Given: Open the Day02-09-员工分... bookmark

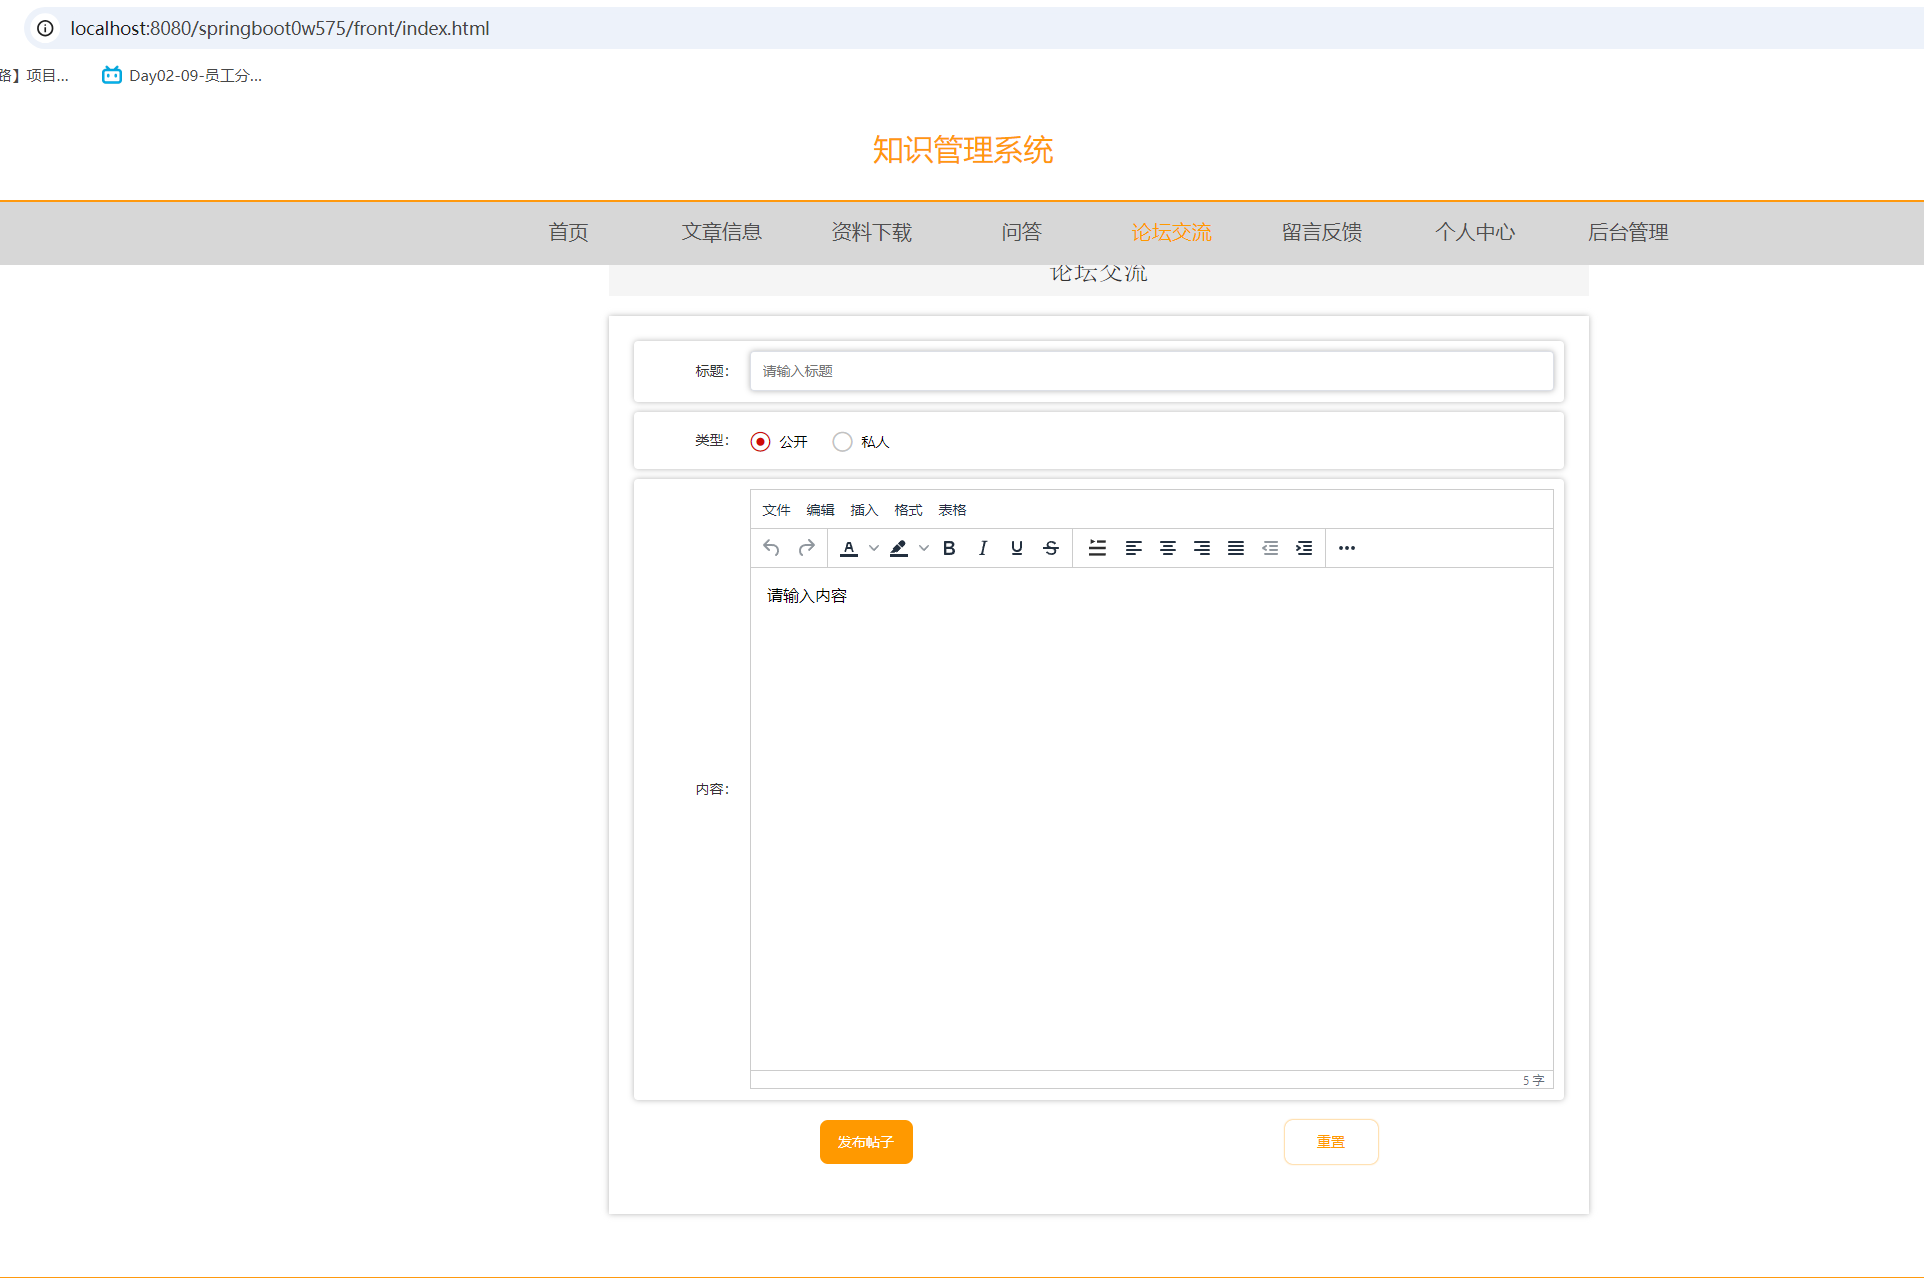Looking at the screenshot, I should tap(182, 75).
